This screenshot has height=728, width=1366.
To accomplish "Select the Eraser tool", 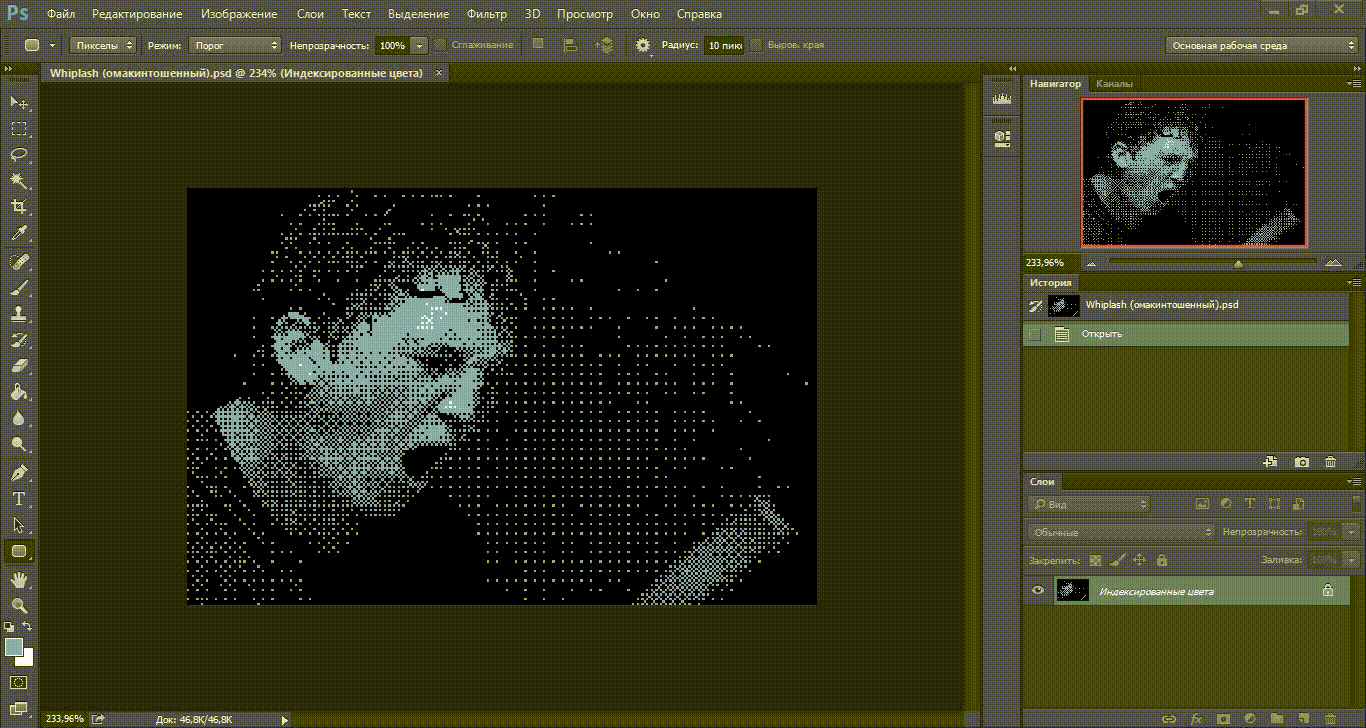I will [x=19, y=366].
